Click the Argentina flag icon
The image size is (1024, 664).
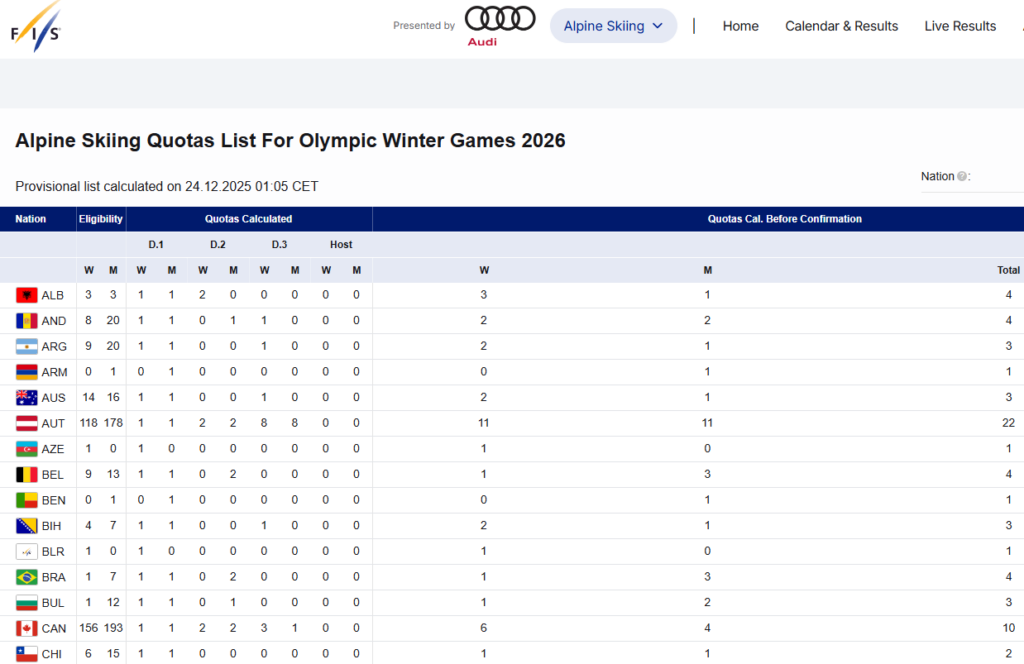pos(27,347)
